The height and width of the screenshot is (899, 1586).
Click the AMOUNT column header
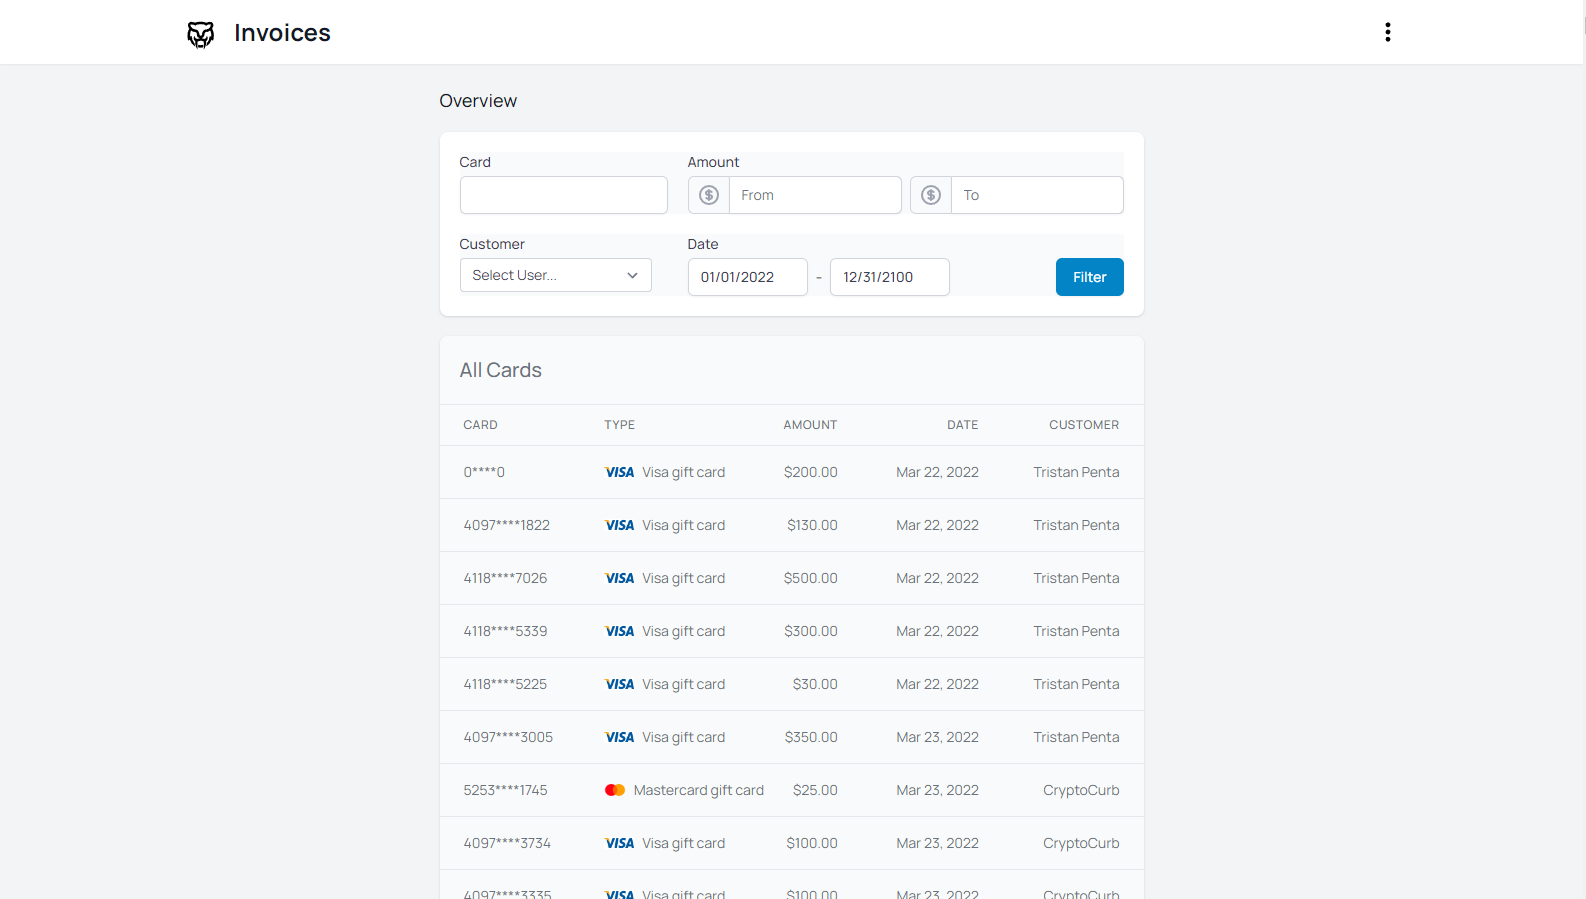pos(810,425)
